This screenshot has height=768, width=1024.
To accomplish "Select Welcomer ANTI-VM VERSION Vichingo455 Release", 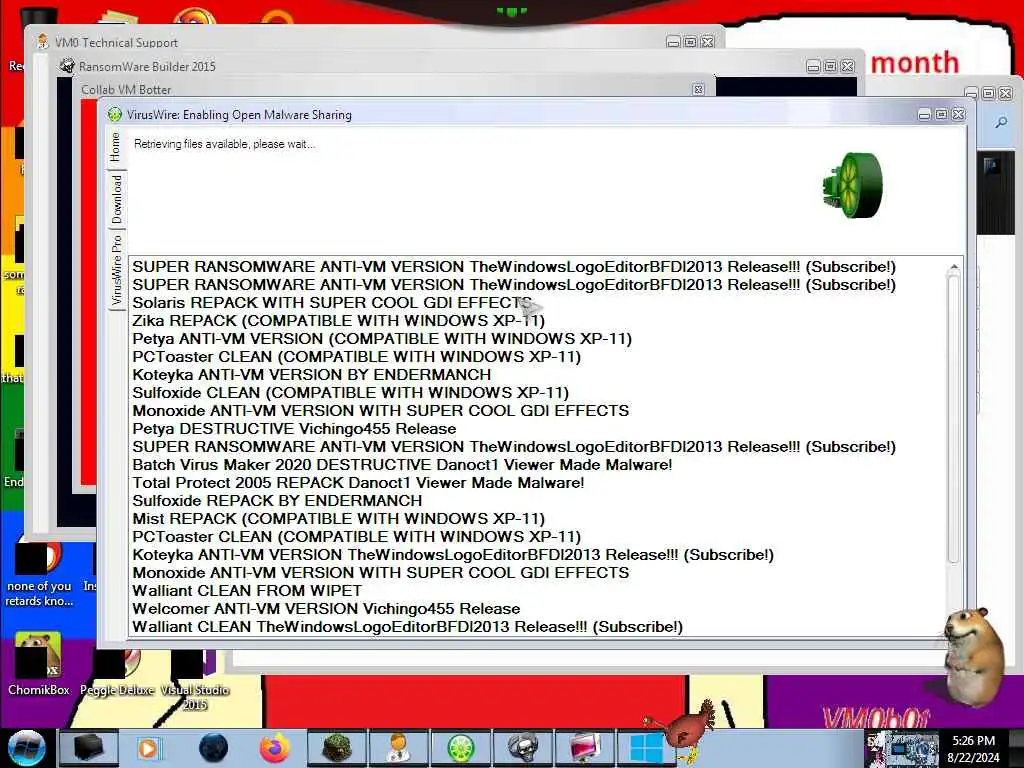I will click(326, 609).
